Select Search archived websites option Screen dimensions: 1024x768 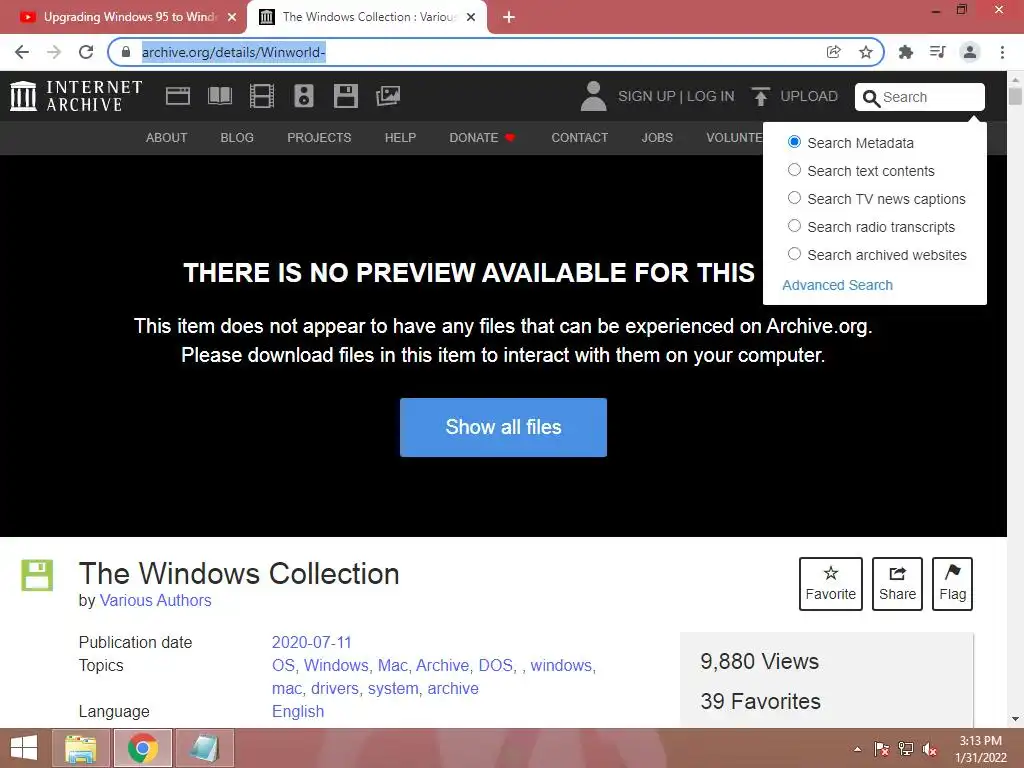[794, 254]
